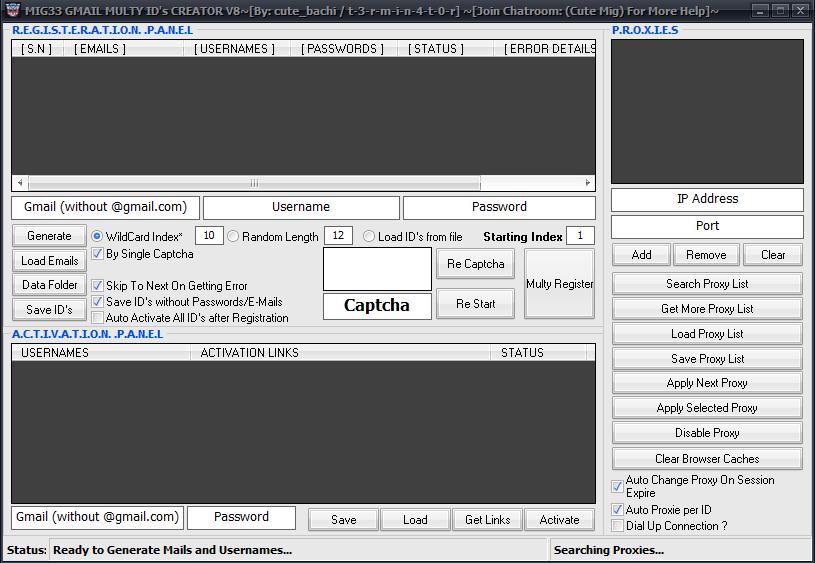Click the Searching Proxies... status text
Screen dimensions: 815x563
point(609,550)
